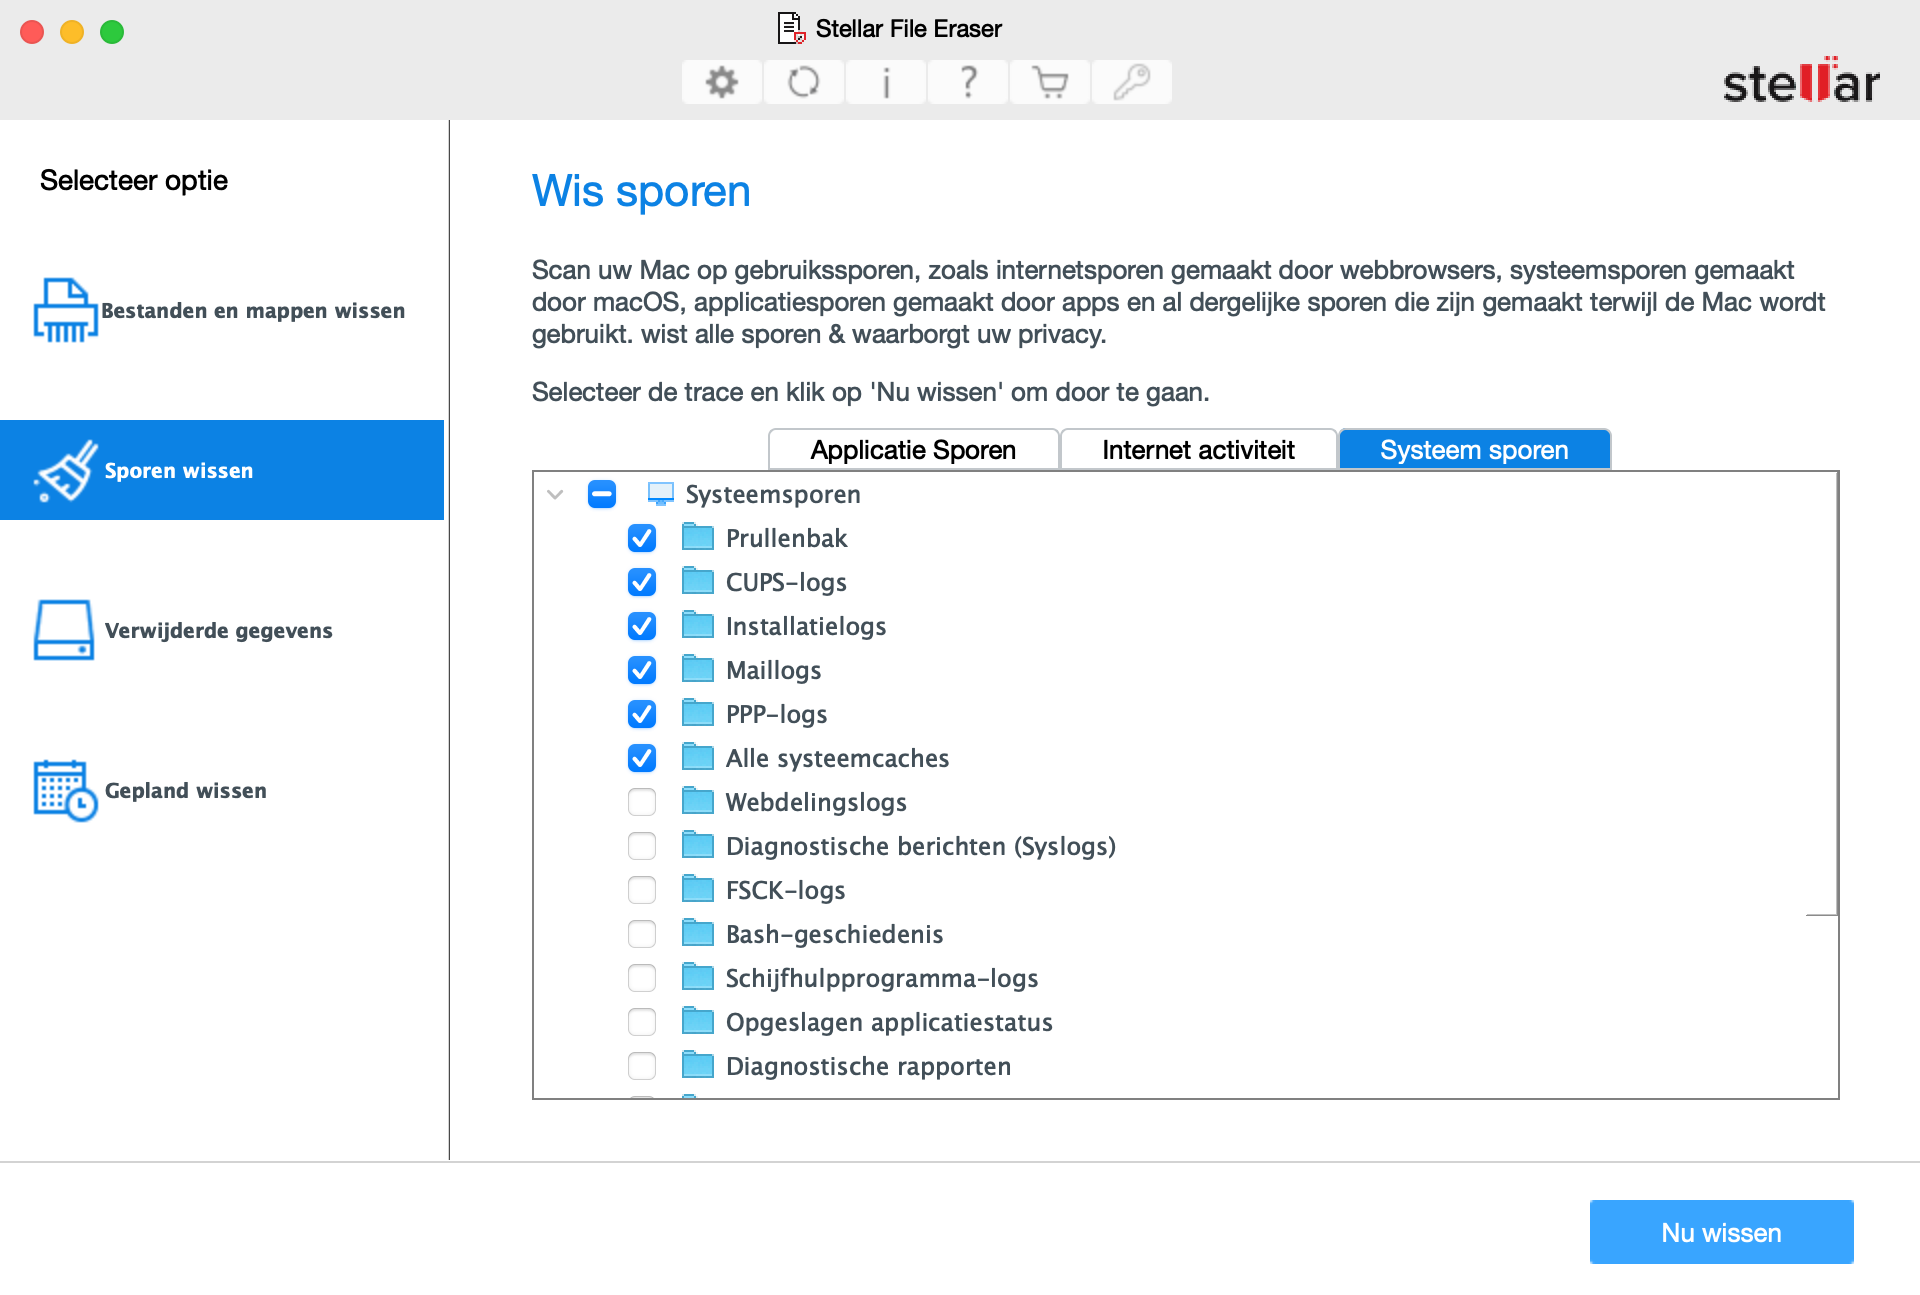The image size is (1920, 1295).
Task: Uncheck the PPP-logs checkbox
Action: pyautogui.click(x=642, y=714)
